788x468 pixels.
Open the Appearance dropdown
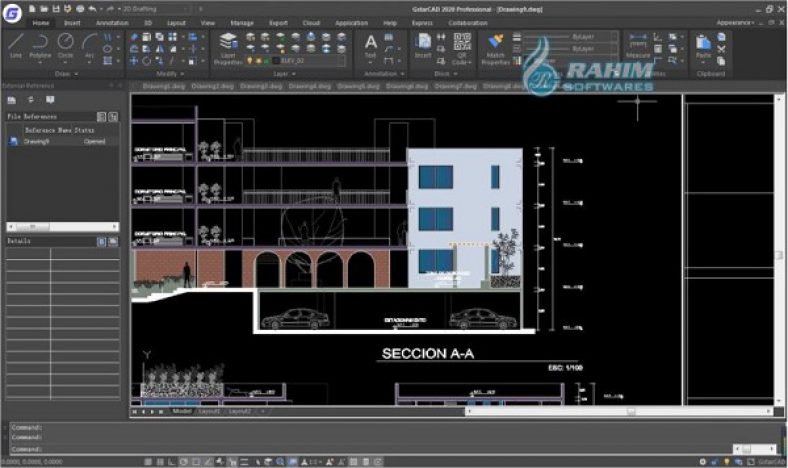(x=735, y=23)
